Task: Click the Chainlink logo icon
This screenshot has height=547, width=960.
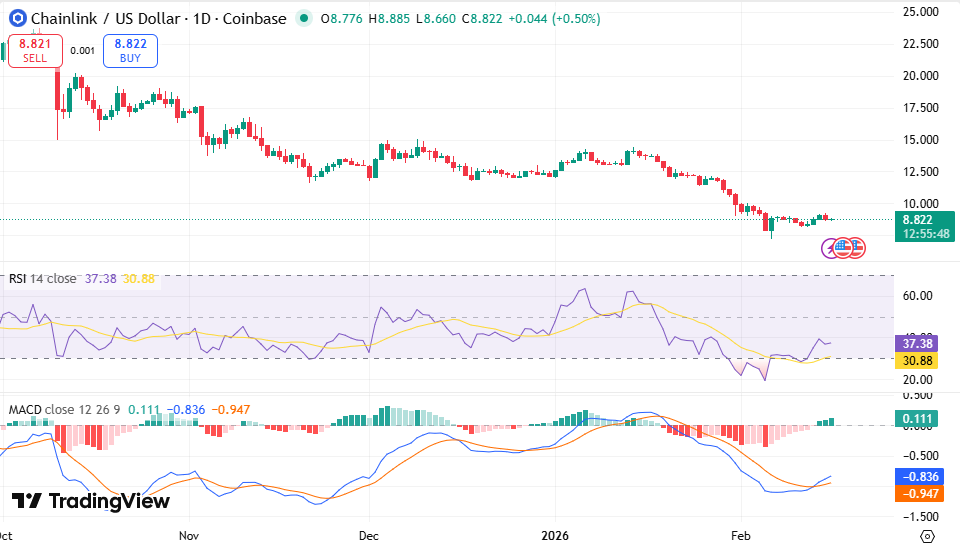Action: [x=17, y=18]
